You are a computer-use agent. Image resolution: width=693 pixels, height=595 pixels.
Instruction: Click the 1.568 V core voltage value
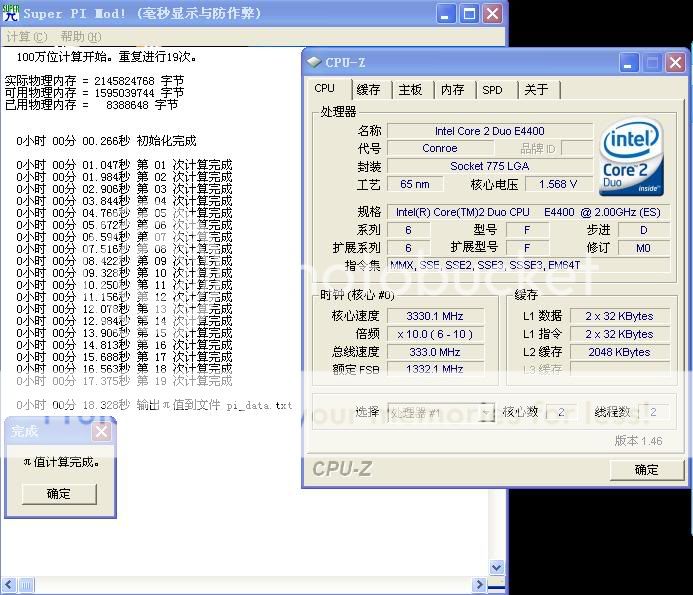(558, 184)
